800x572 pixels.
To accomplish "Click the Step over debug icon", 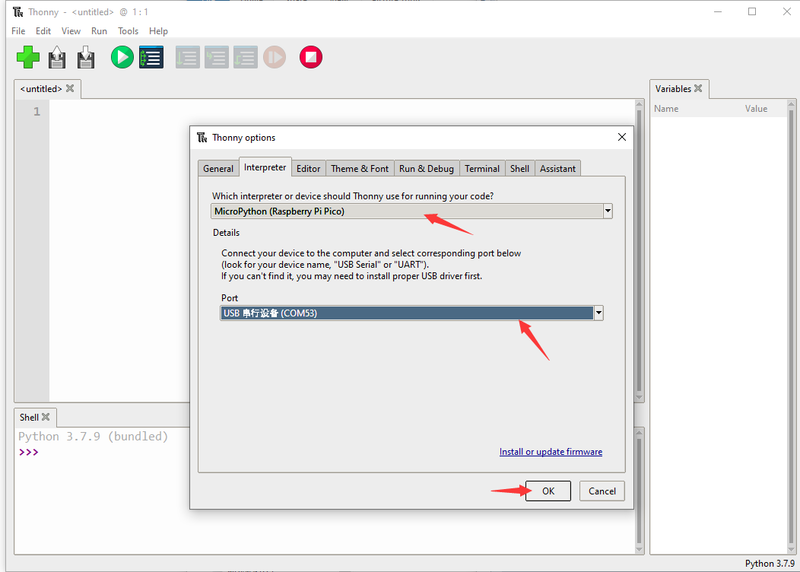I will 187,57.
